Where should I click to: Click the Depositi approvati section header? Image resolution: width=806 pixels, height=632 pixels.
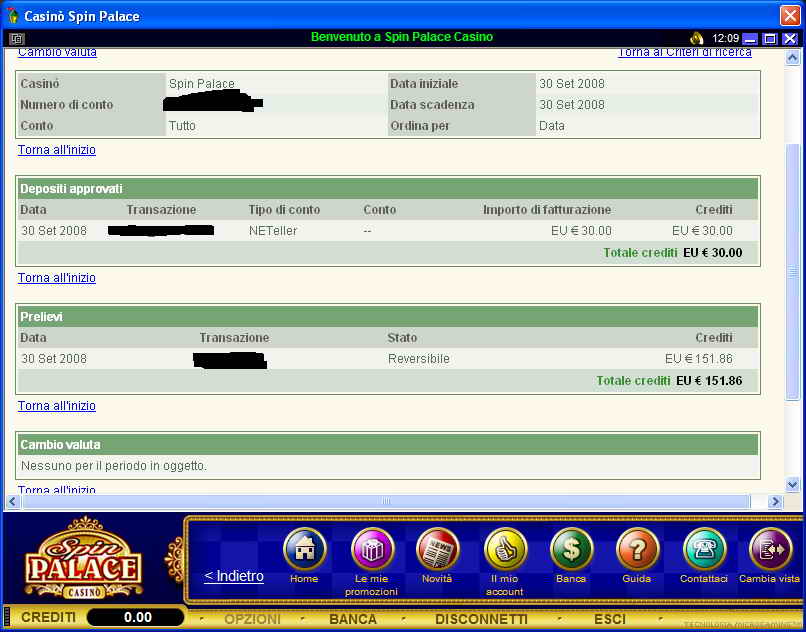(388, 189)
